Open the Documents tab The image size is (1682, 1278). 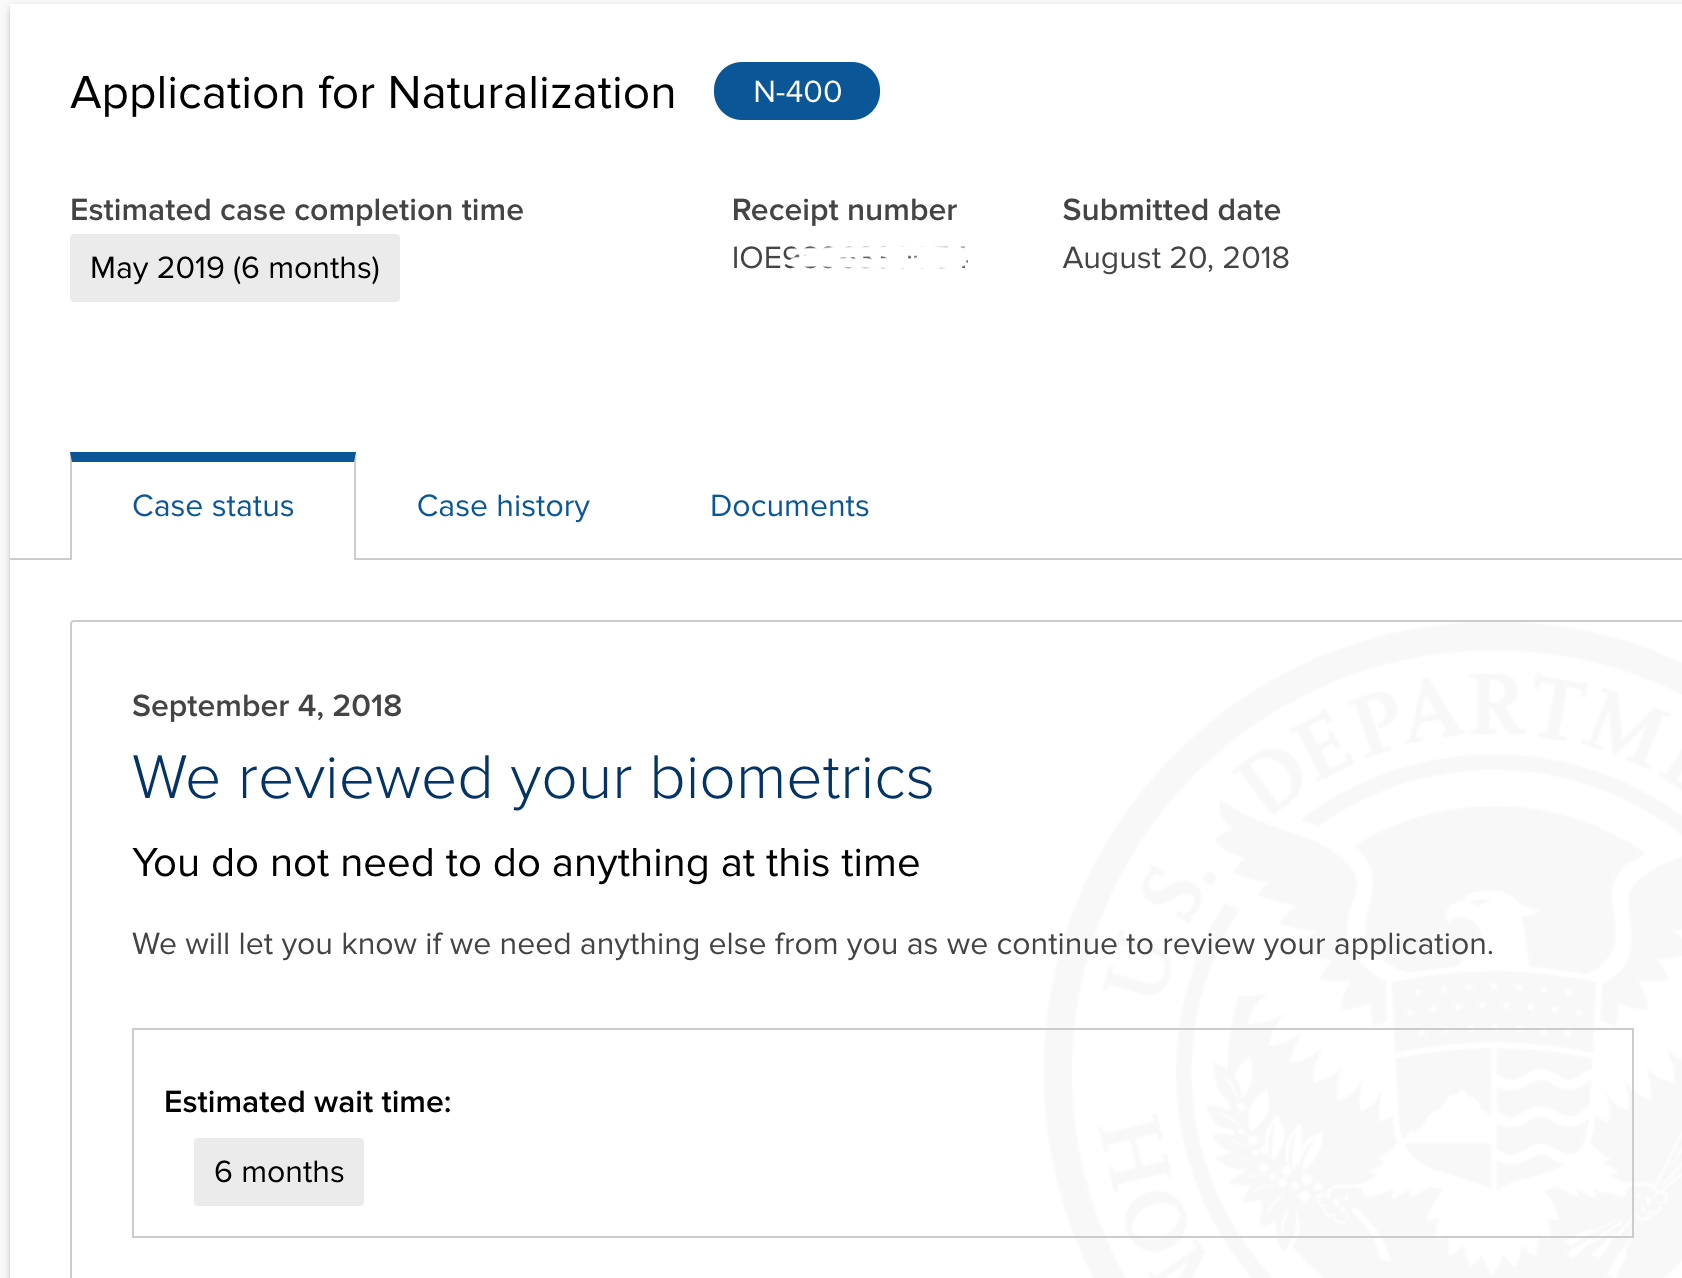(789, 506)
